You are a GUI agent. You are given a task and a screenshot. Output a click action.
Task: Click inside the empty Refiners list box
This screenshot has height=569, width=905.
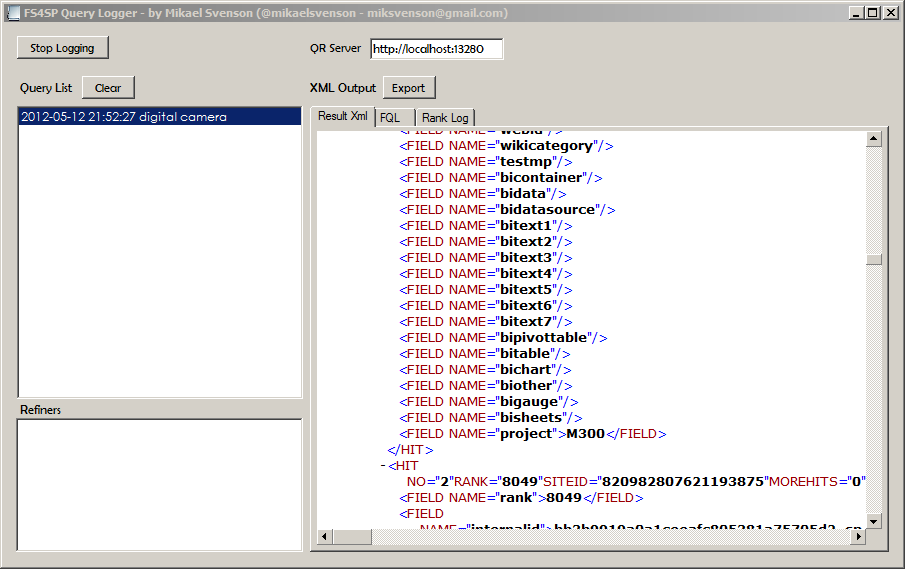coord(160,485)
